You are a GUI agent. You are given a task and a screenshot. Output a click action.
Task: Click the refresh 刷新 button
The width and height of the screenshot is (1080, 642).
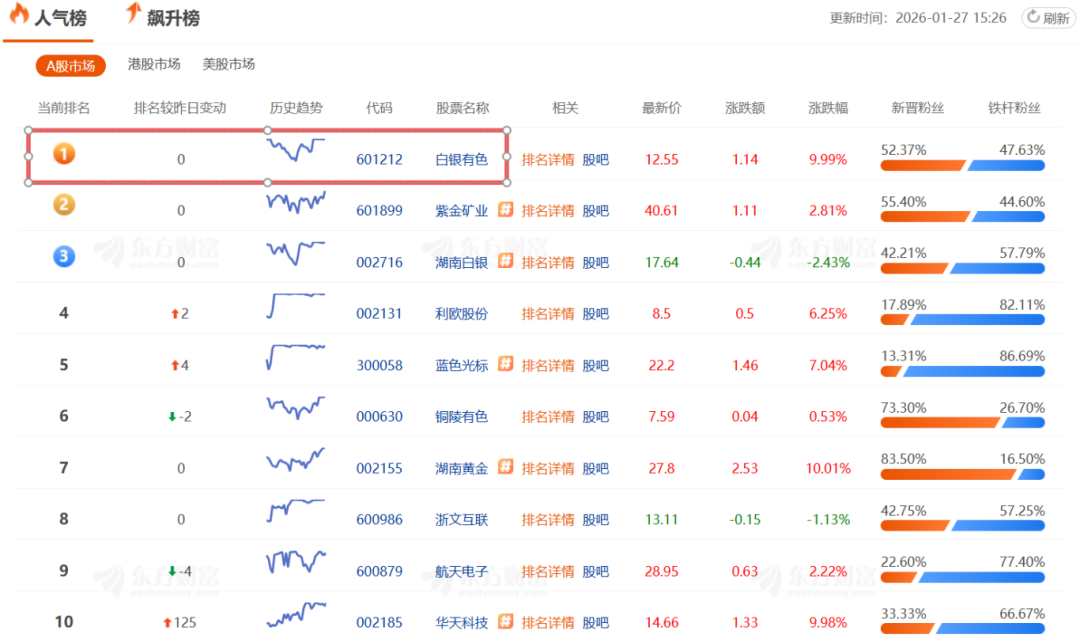[x=1048, y=18]
